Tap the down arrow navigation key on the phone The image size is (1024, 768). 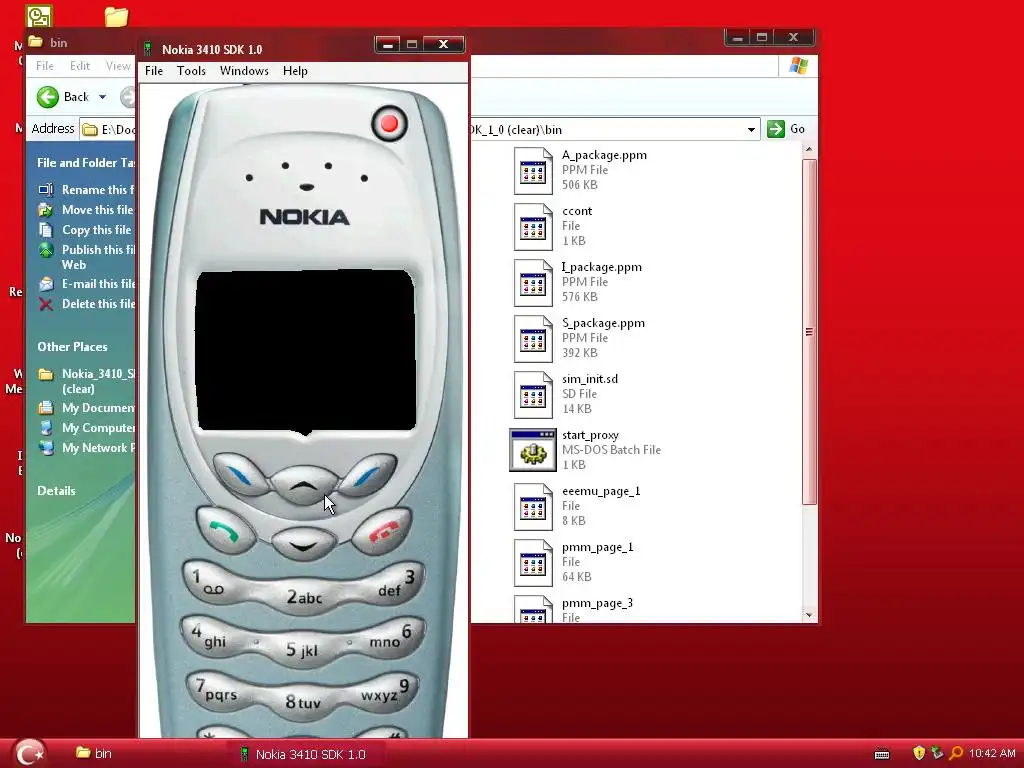[304, 543]
